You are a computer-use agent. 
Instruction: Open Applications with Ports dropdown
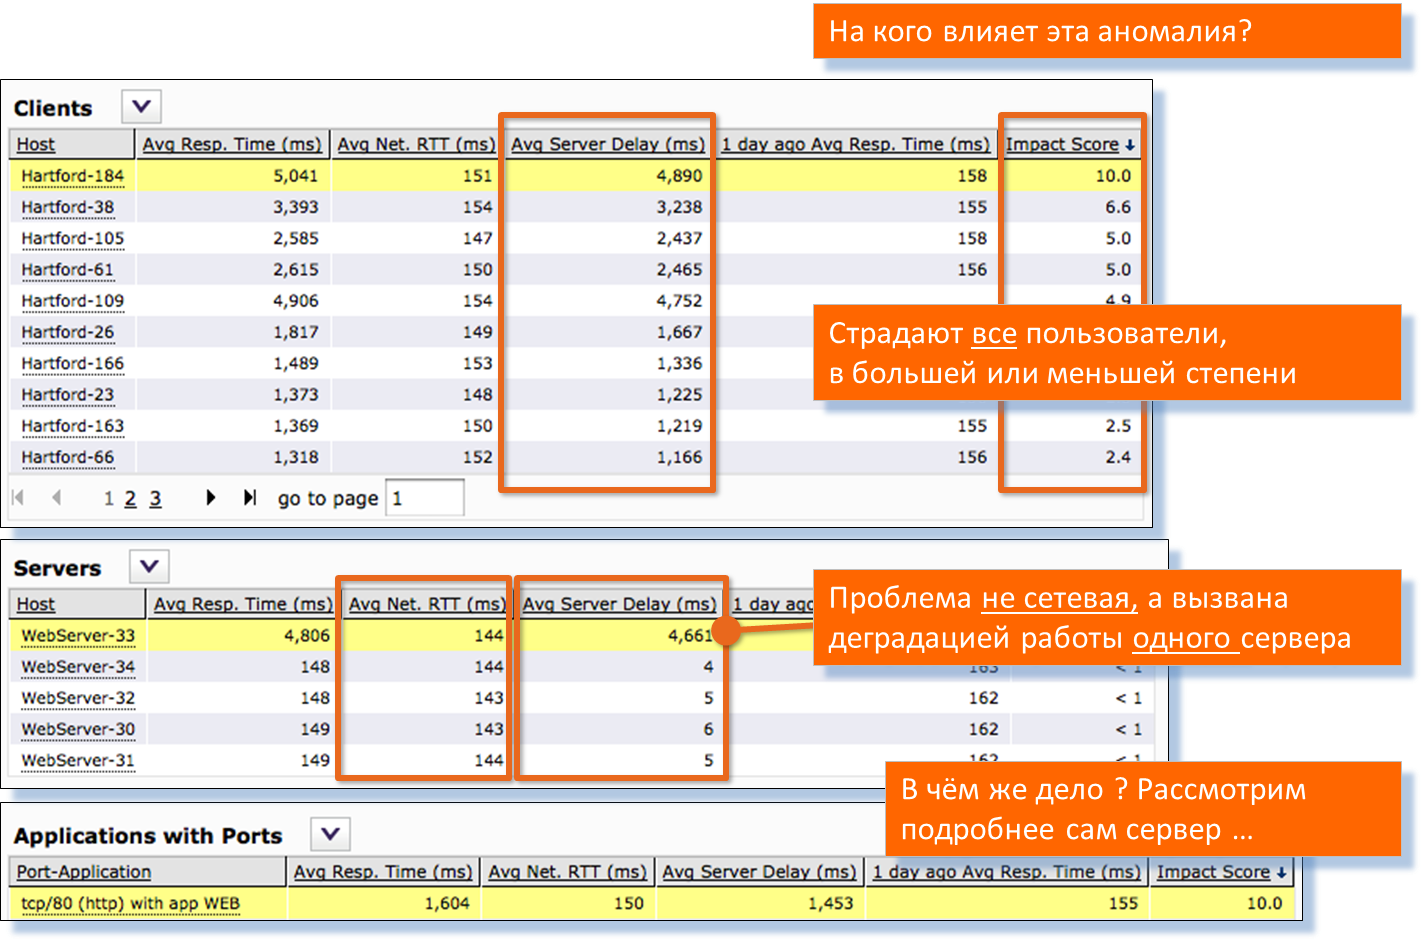tap(330, 833)
